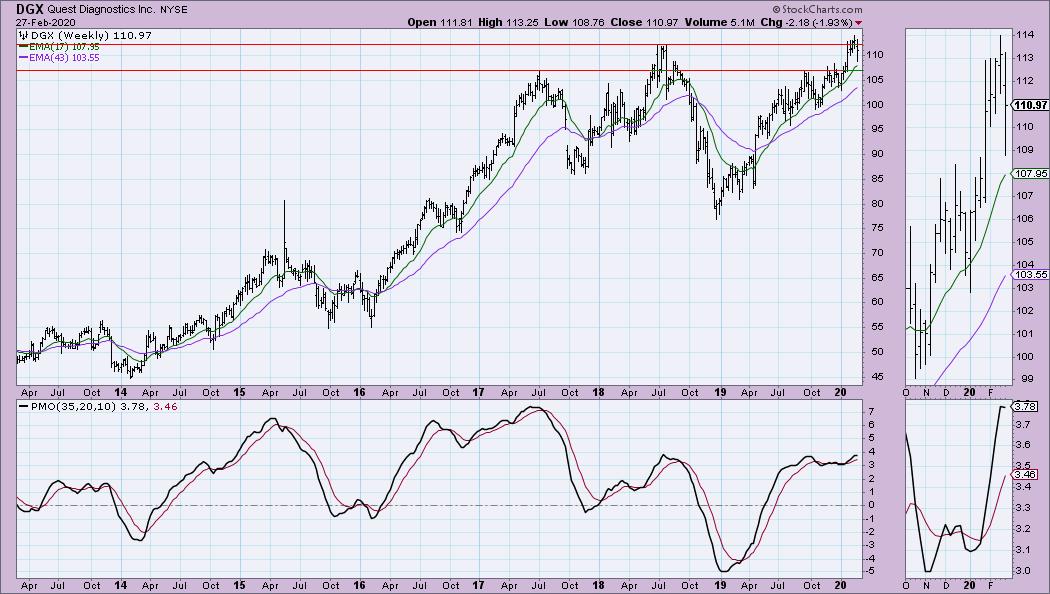Click the 3.46 signal tag on PMO zoom panel
This screenshot has height=594, width=1050.
1025,474
